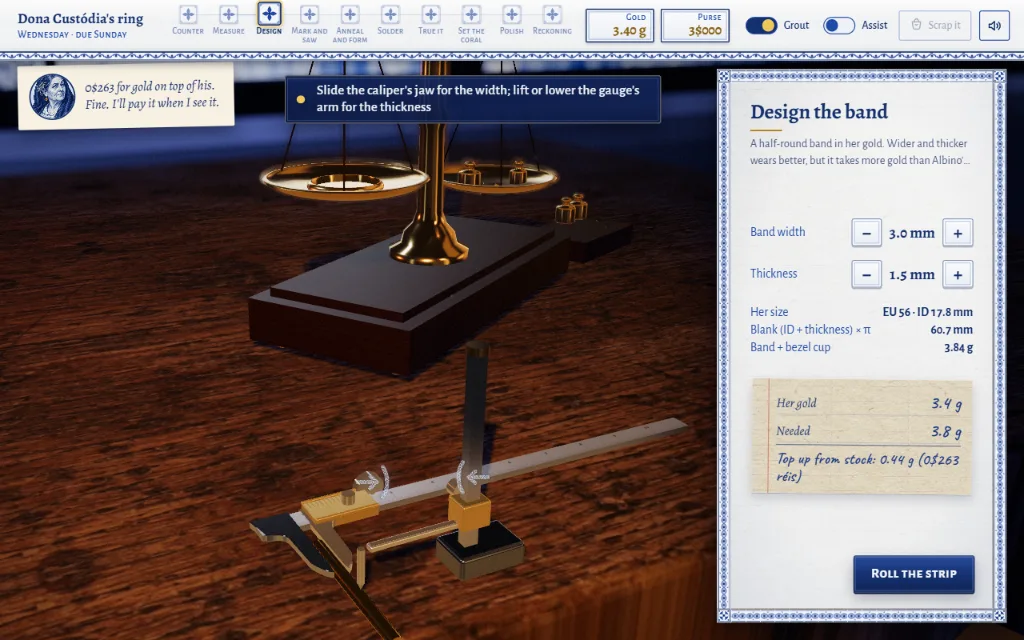Click the spare weights beside the scale

571,208
